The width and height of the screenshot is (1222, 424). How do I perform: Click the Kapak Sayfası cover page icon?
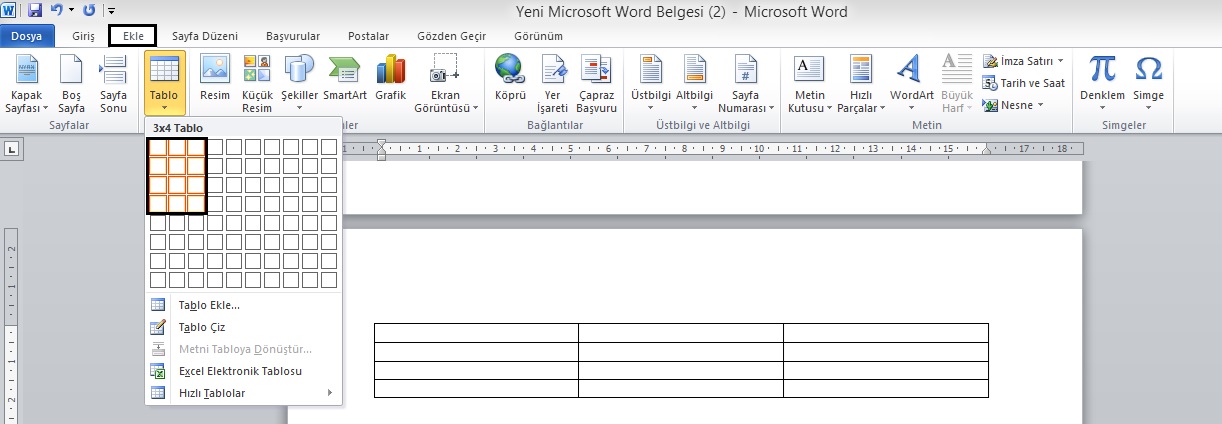27,70
